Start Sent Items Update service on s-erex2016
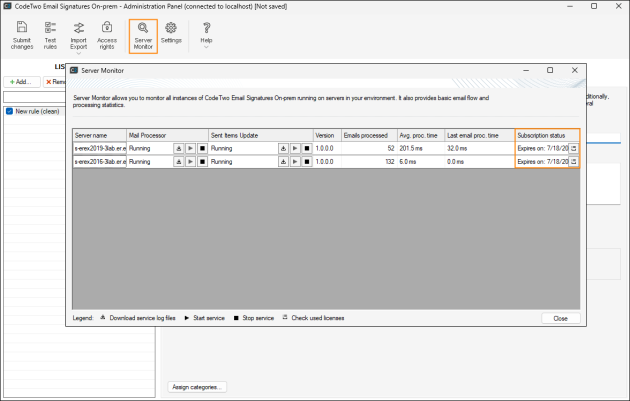This screenshot has height=401, width=630. tap(295, 162)
